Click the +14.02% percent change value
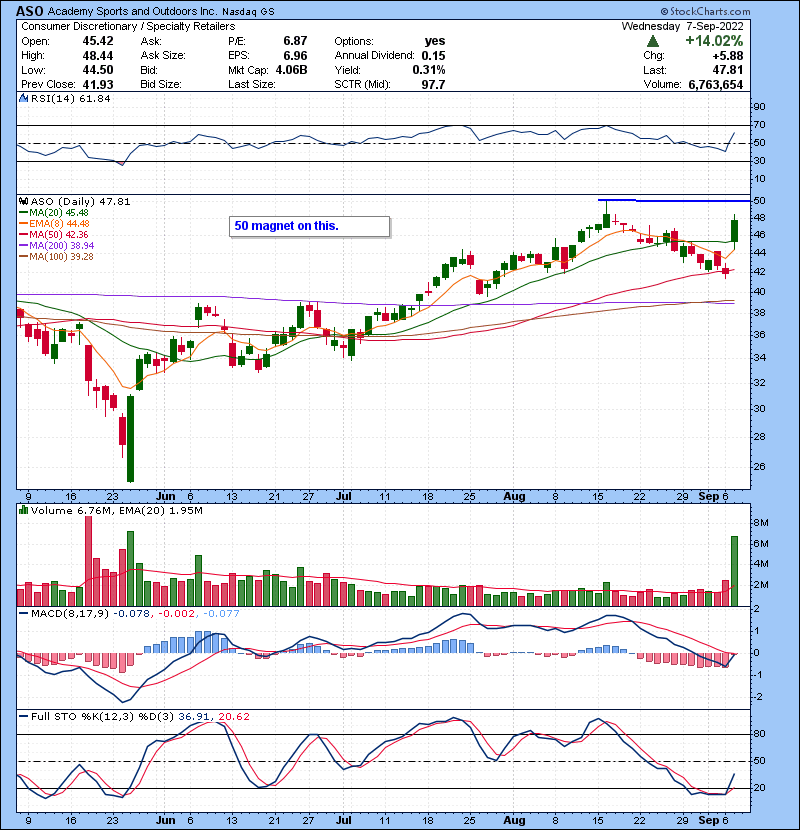The width and height of the screenshot is (800, 830). pos(714,41)
